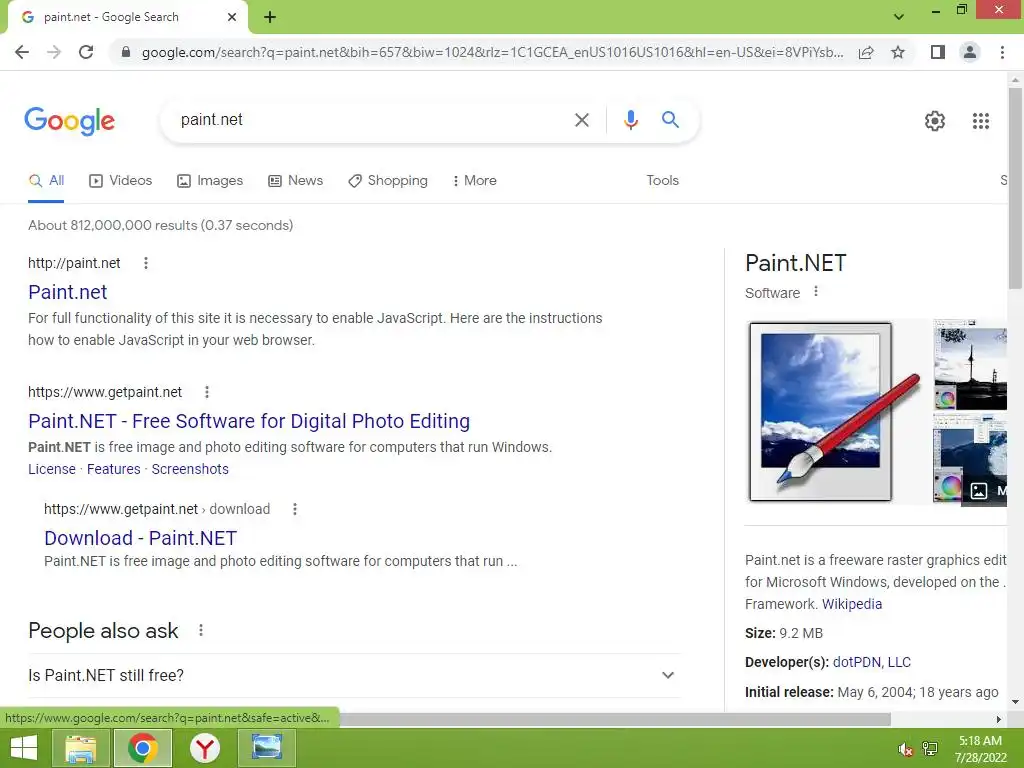Clear the search box text
This screenshot has width=1024, height=768.
click(x=581, y=120)
